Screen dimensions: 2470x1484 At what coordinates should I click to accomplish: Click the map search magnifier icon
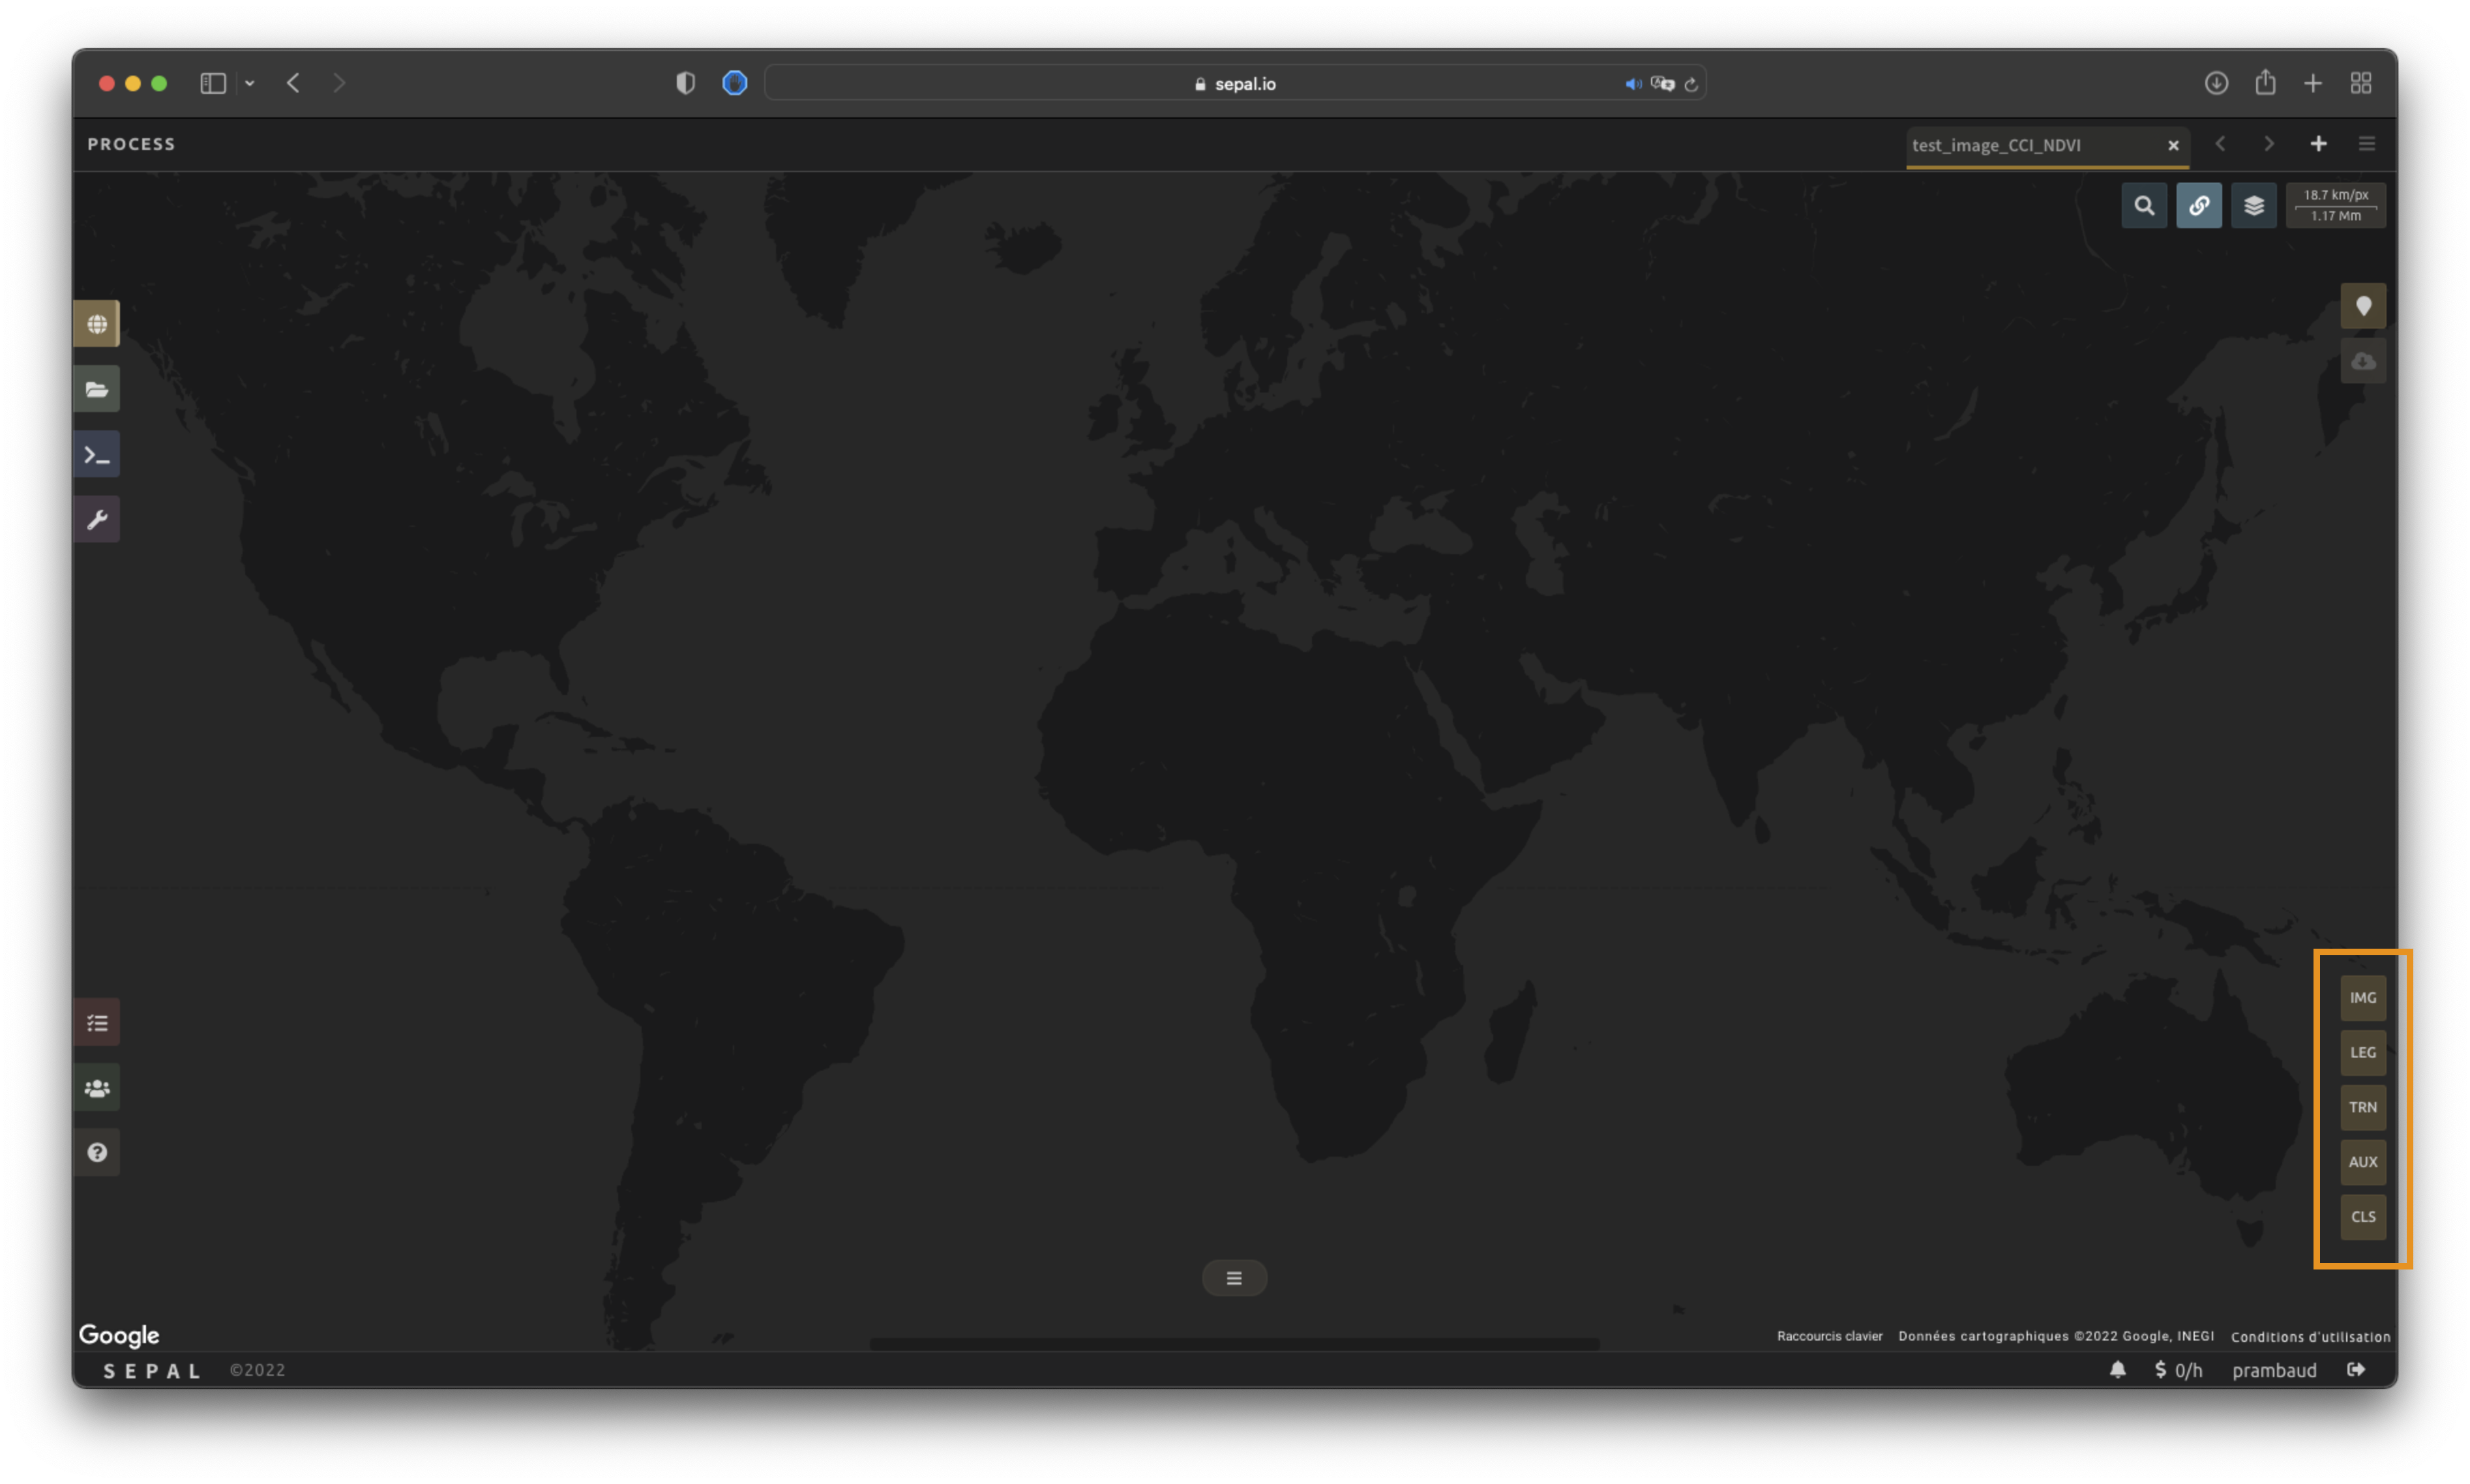coord(2144,206)
